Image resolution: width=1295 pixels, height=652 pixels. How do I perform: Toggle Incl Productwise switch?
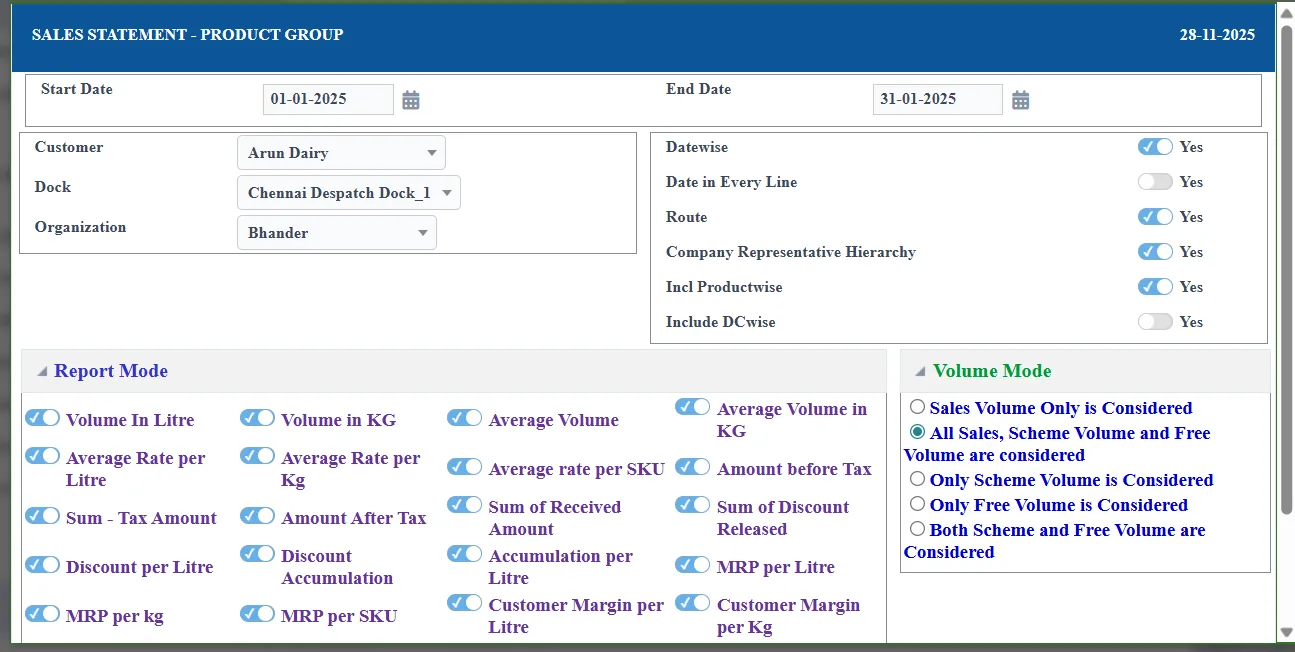pos(1155,287)
